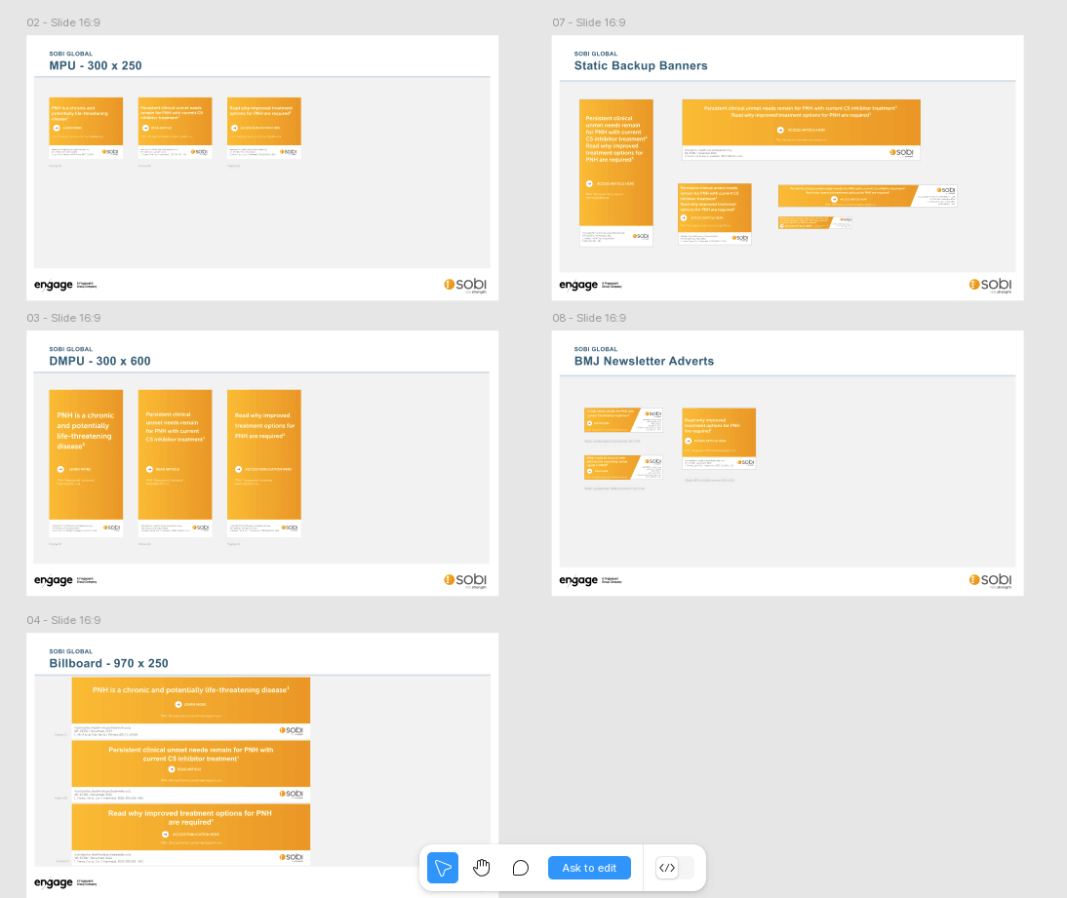The height and width of the screenshot is (898, 1067).
Task: Select the Move cursor tool
Action: point(443,868)
